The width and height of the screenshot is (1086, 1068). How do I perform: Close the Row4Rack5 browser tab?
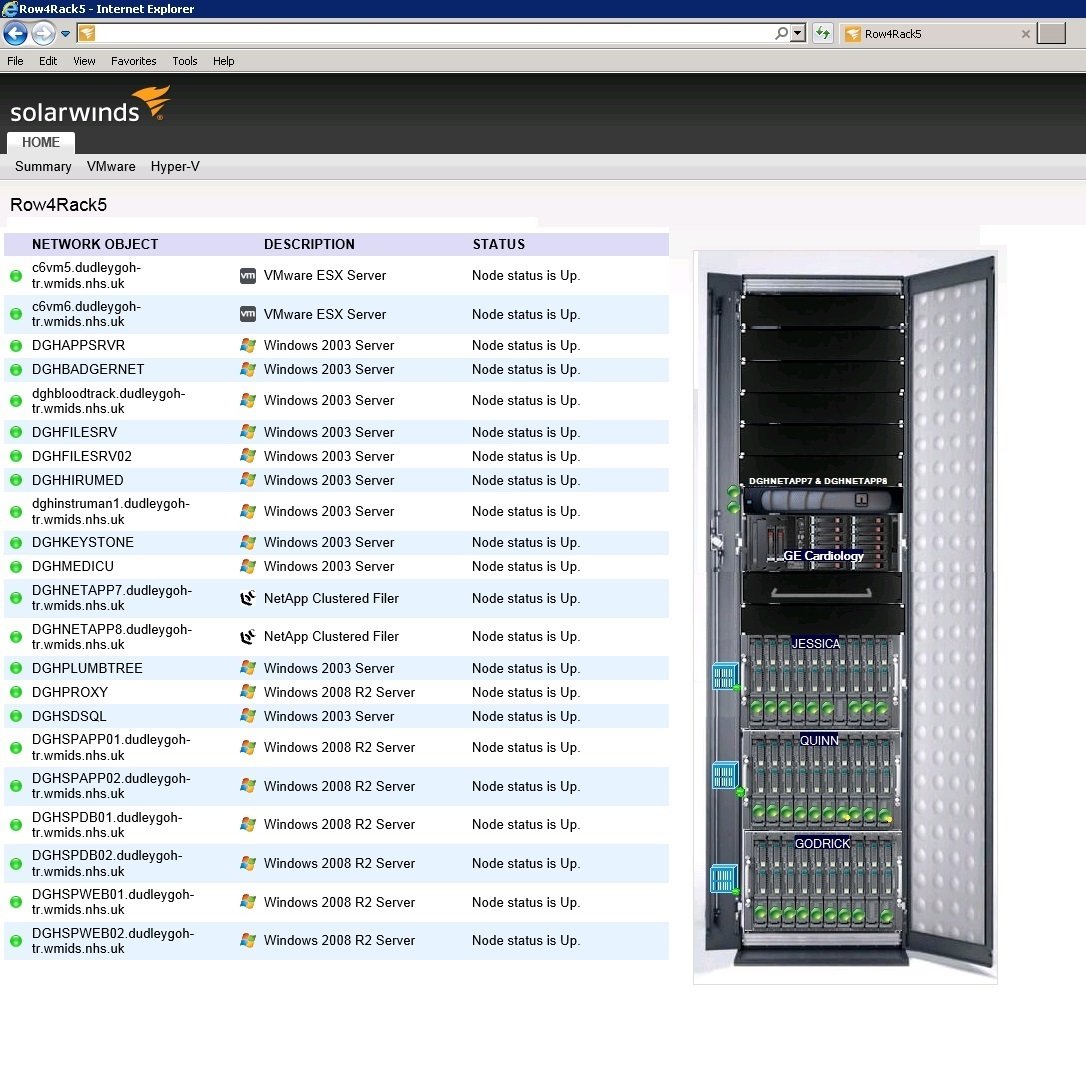pos(1026,34)
